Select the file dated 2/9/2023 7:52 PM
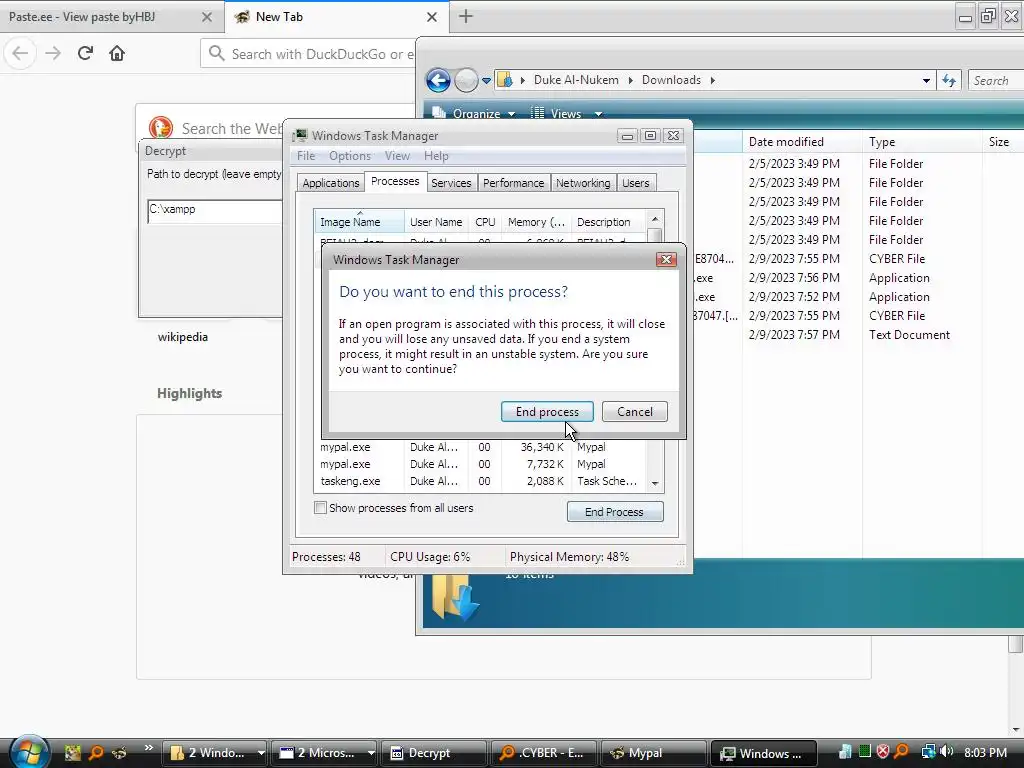This screenshot has height=768, width=1024. [794, 296]
